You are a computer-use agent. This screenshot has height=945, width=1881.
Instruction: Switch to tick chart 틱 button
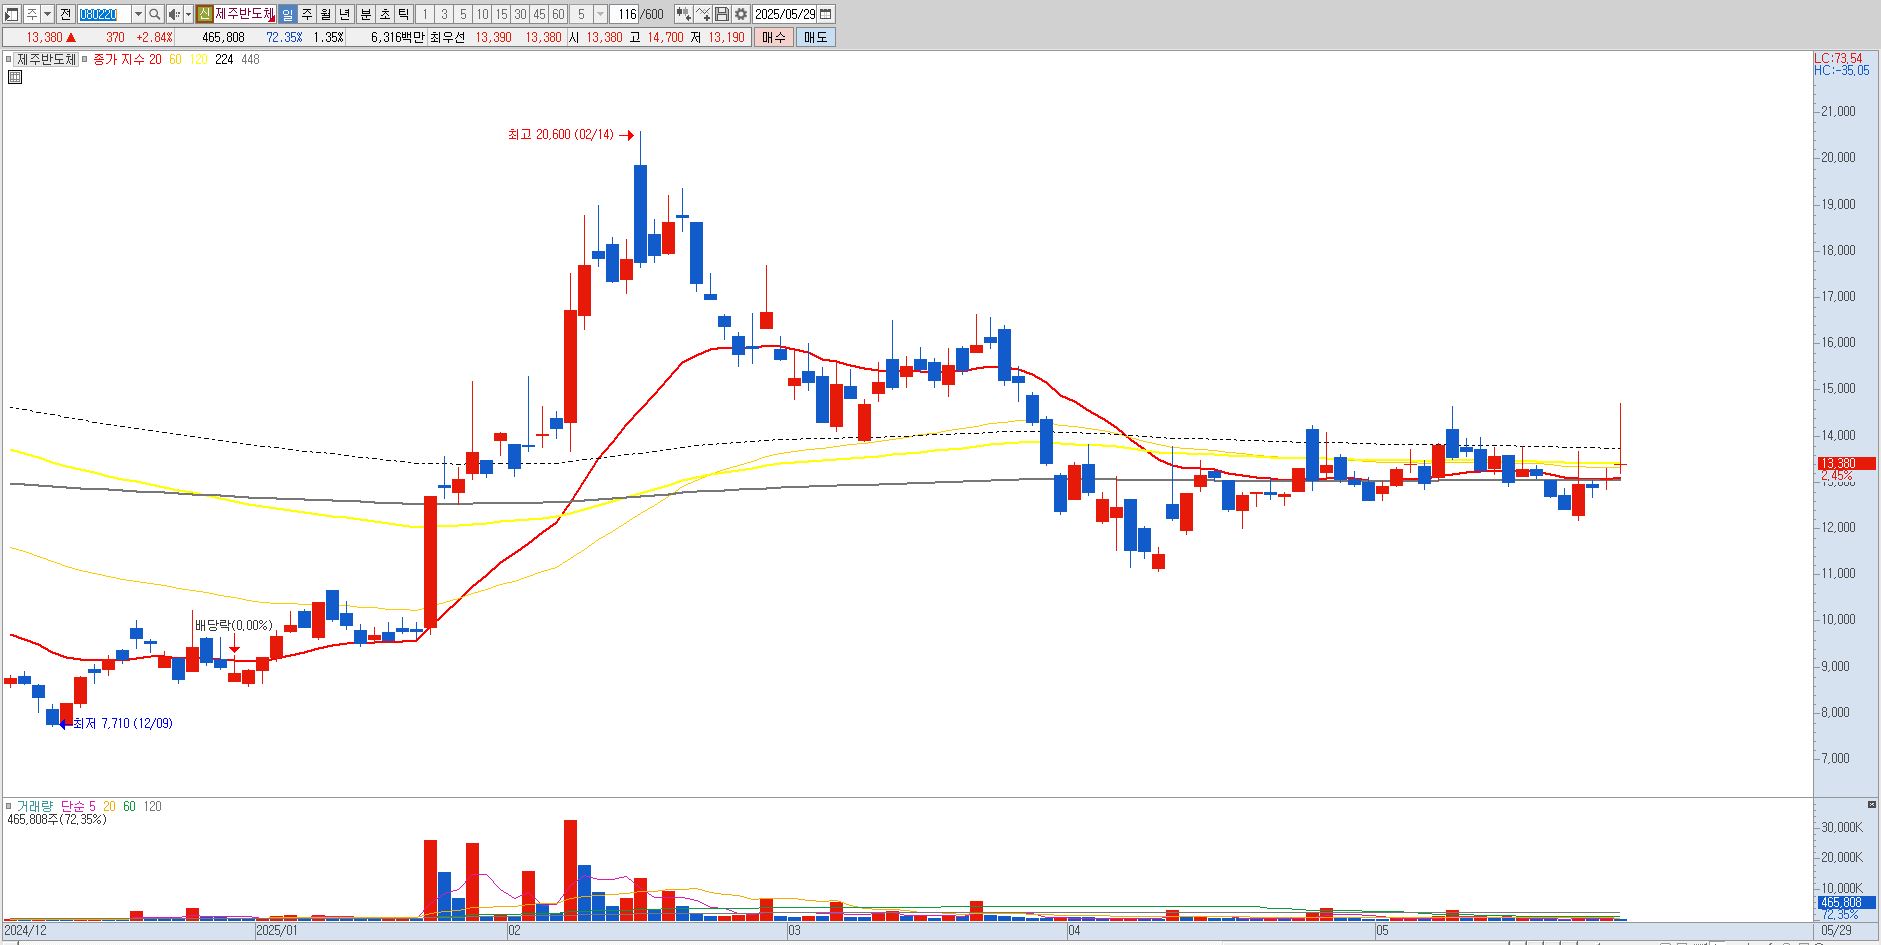403,14
